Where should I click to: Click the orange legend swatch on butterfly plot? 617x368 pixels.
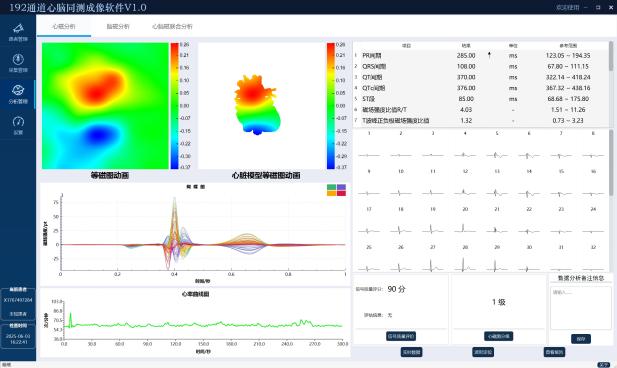tap(331, 193)
